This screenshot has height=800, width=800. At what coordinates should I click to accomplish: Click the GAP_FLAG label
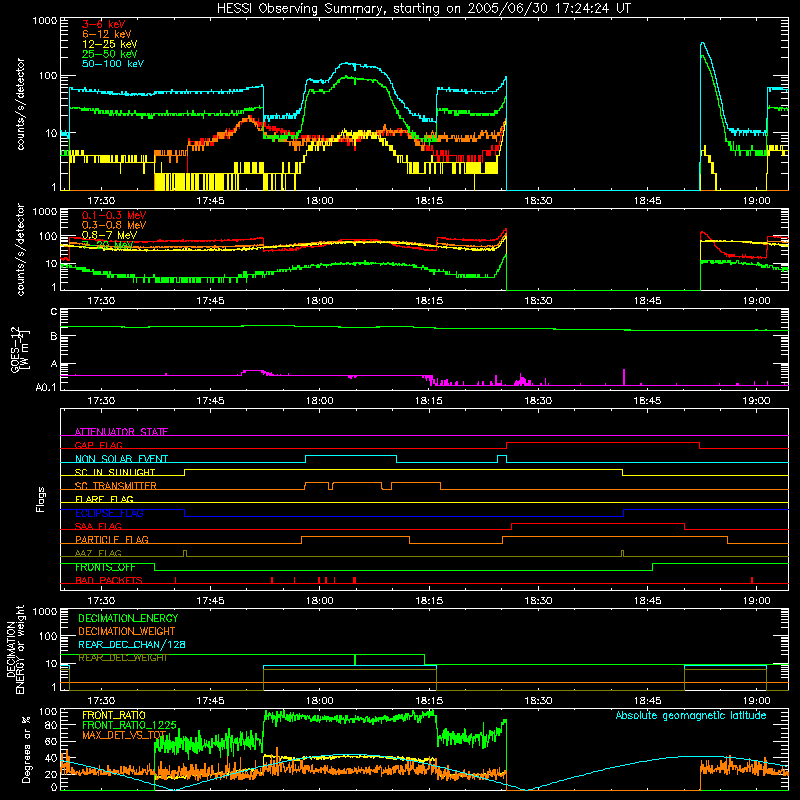(98, 445)
